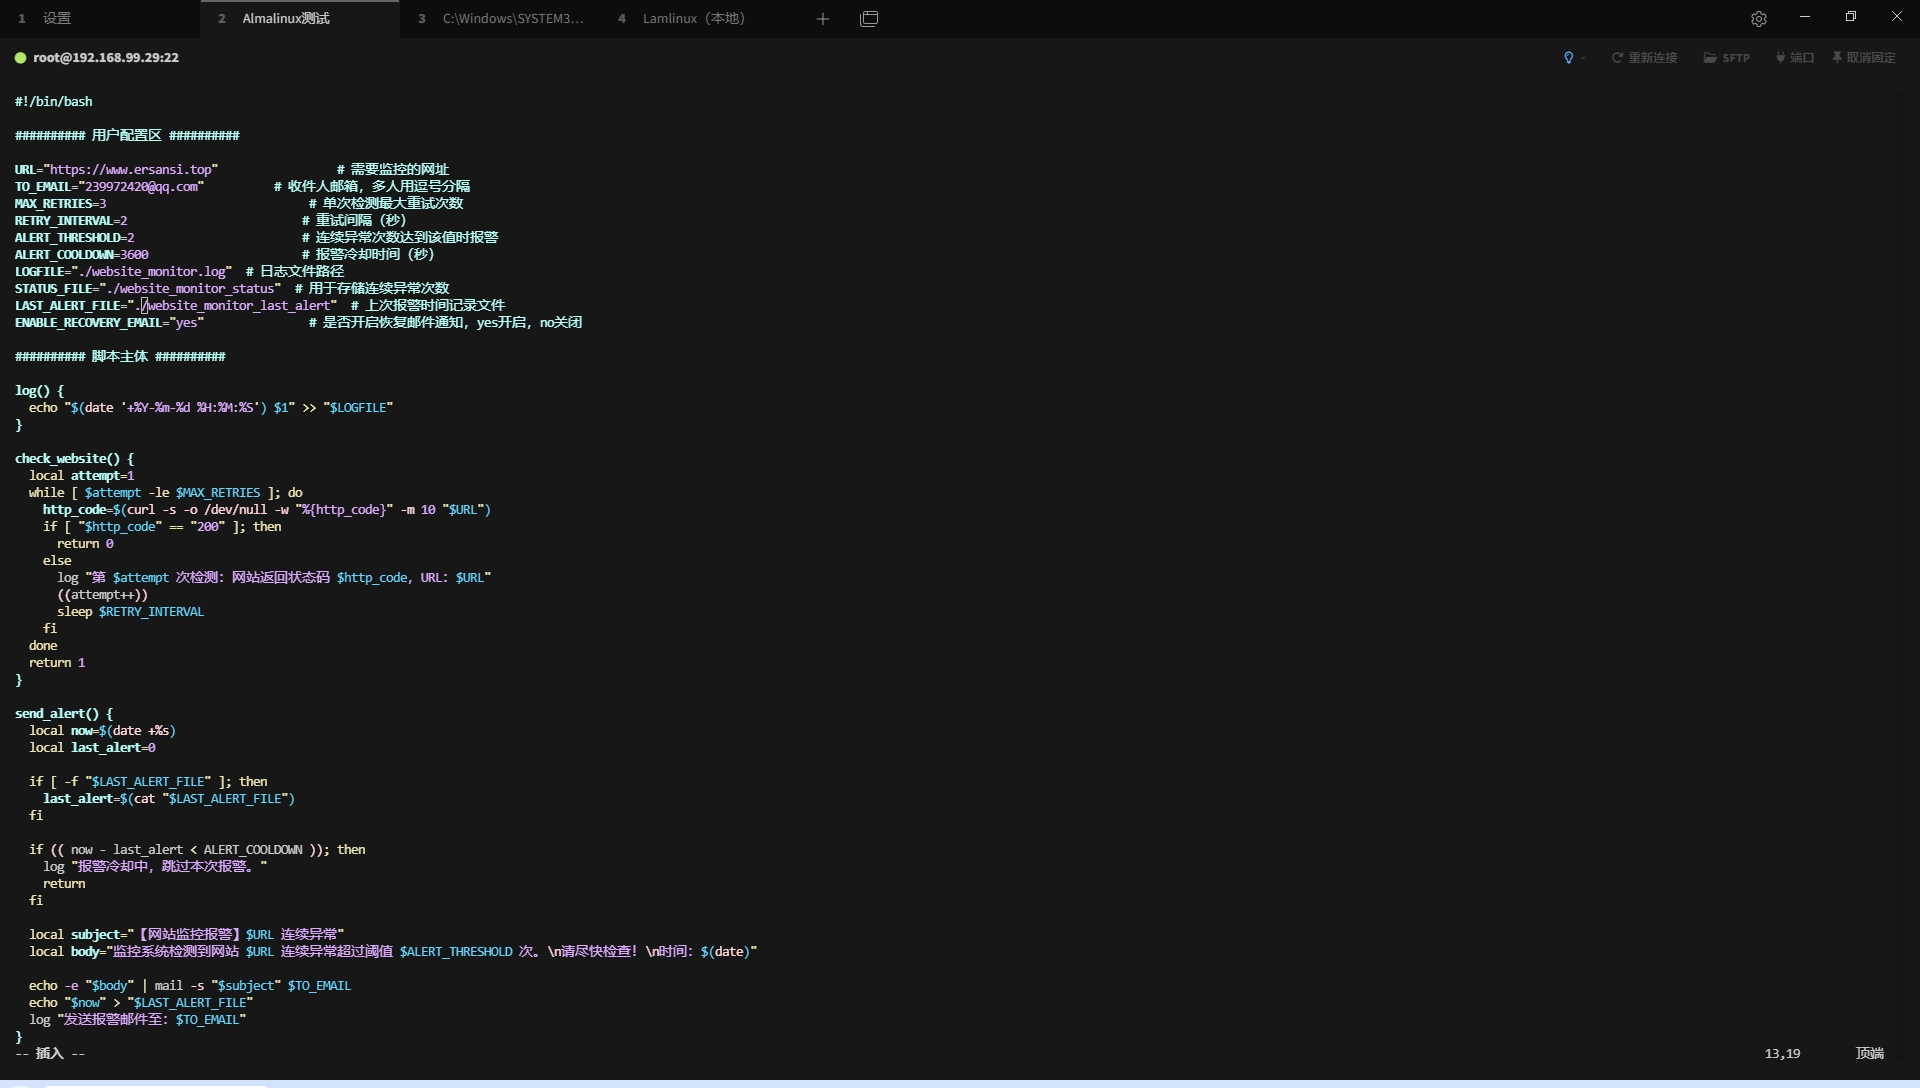
Task: Click the ALERT_THRESHOLD=2 line
Action: (74, 238)
